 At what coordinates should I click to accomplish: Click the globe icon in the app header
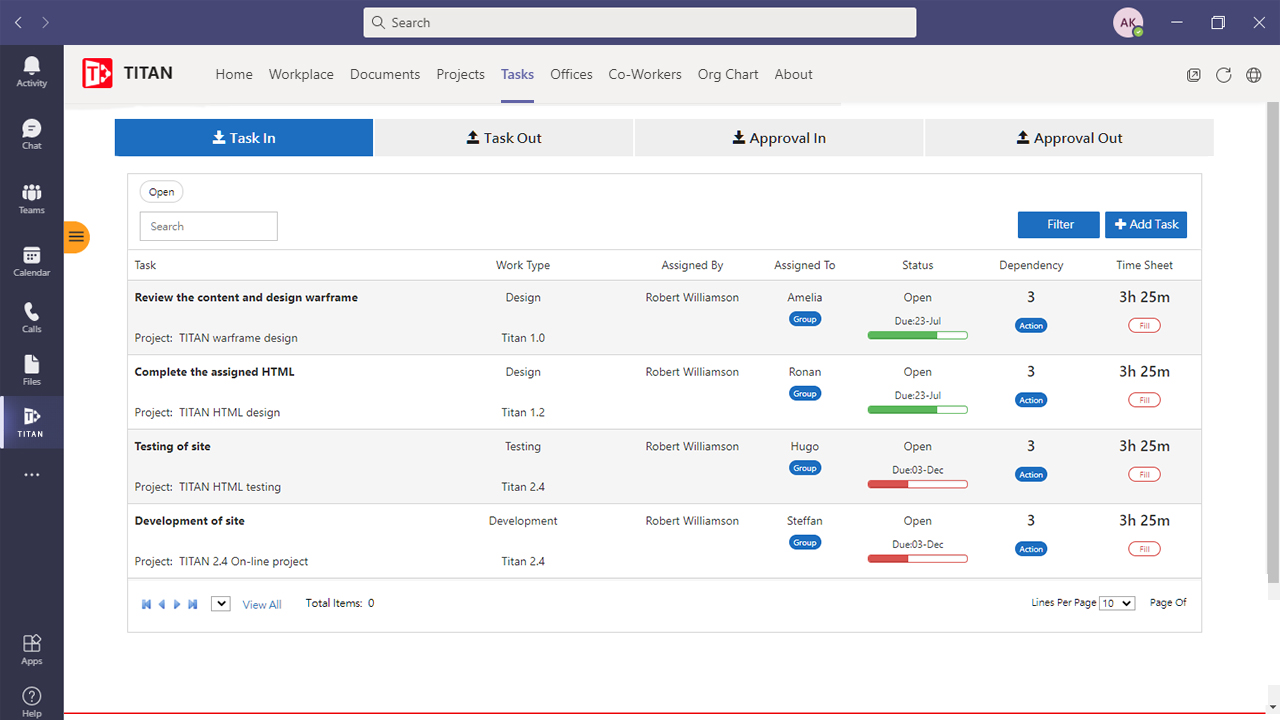pos(1253,74)
